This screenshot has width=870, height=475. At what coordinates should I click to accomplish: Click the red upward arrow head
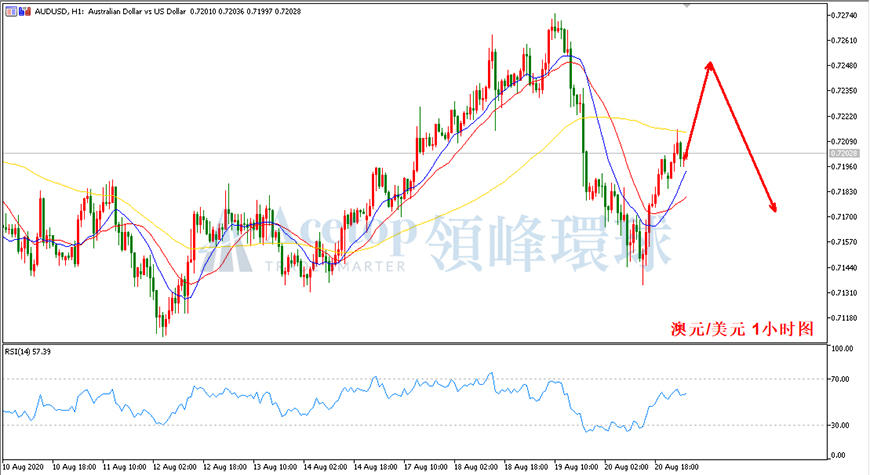709,65
